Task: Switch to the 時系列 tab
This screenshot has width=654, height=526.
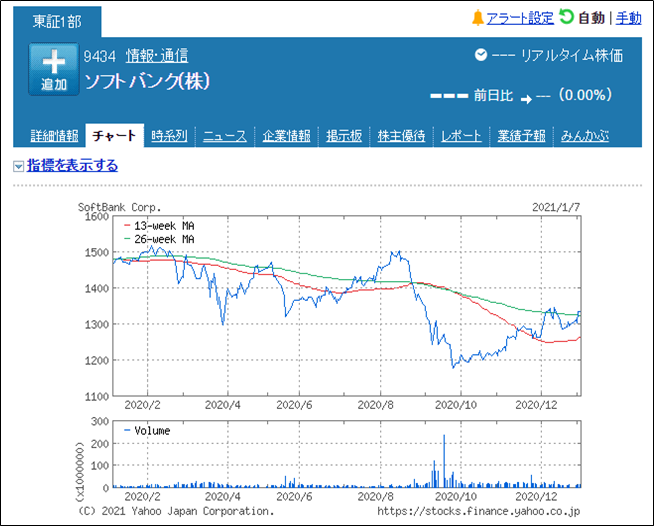Action: point(169,136)
